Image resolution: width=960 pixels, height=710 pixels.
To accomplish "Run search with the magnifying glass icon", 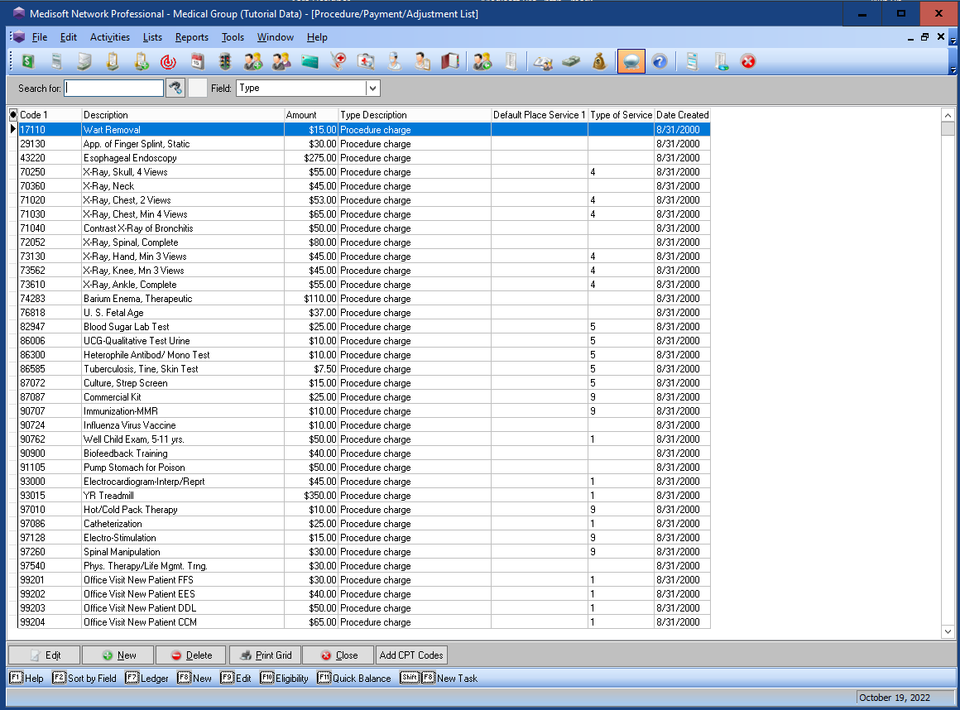I will (x=174, y=88).
